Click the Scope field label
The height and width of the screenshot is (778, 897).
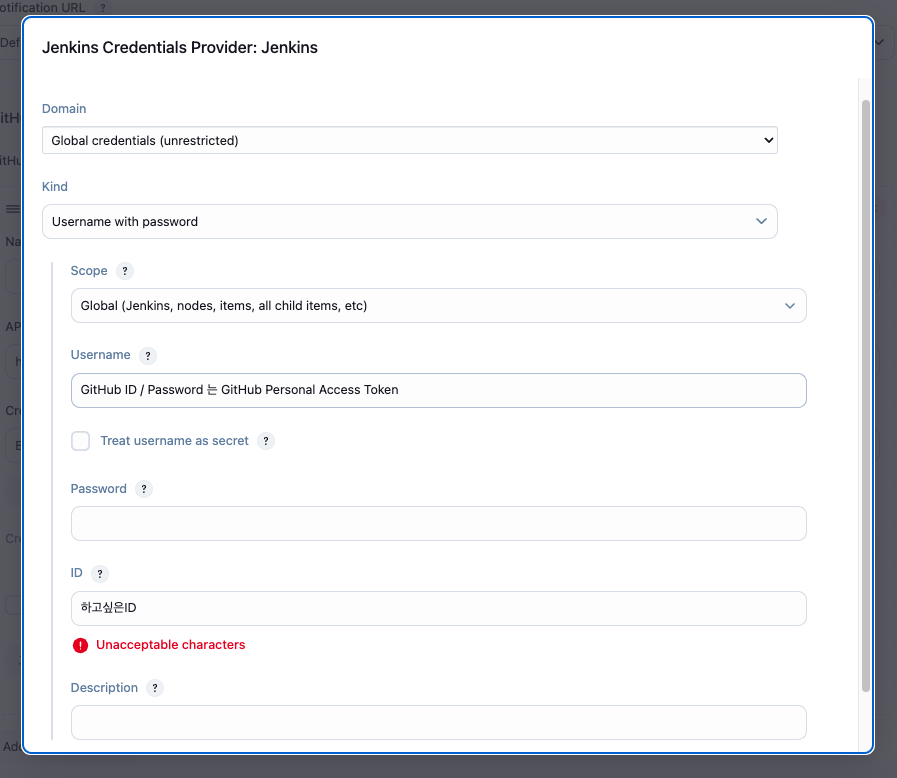pyautogui.click(x=89, y=271)
